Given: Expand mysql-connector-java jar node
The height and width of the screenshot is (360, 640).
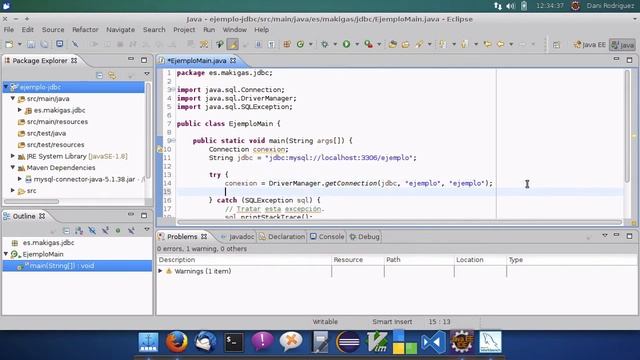Looking at the screenshot, I should (x=20, y=179).
